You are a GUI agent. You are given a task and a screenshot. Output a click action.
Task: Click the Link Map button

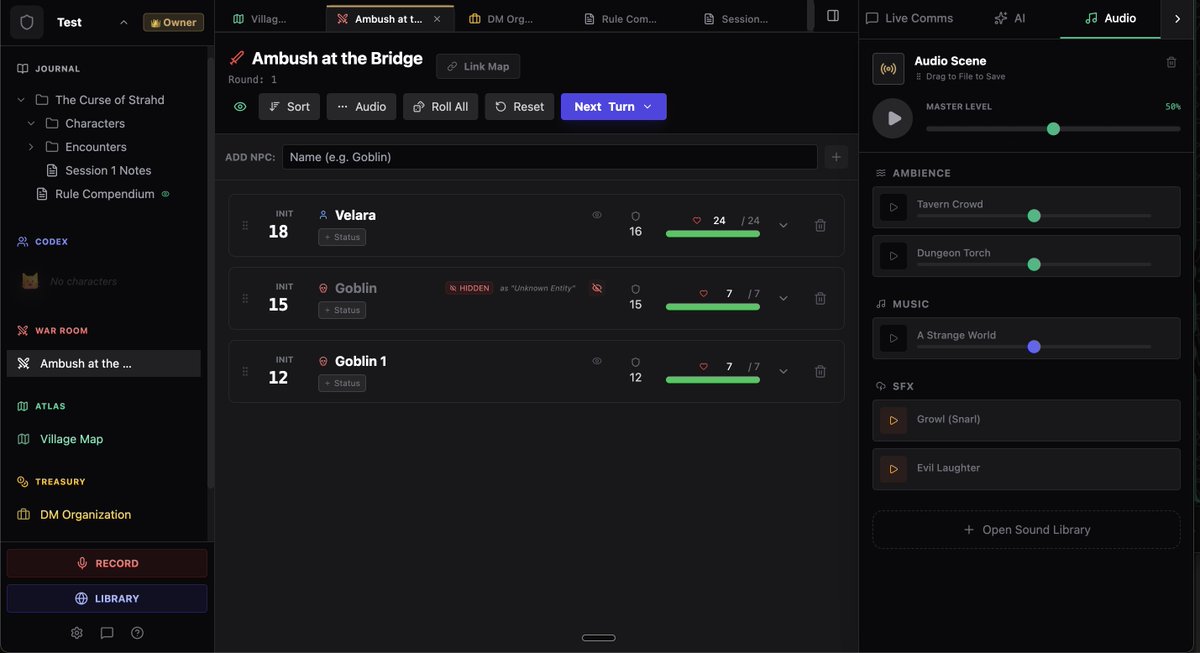coord(478,66)
